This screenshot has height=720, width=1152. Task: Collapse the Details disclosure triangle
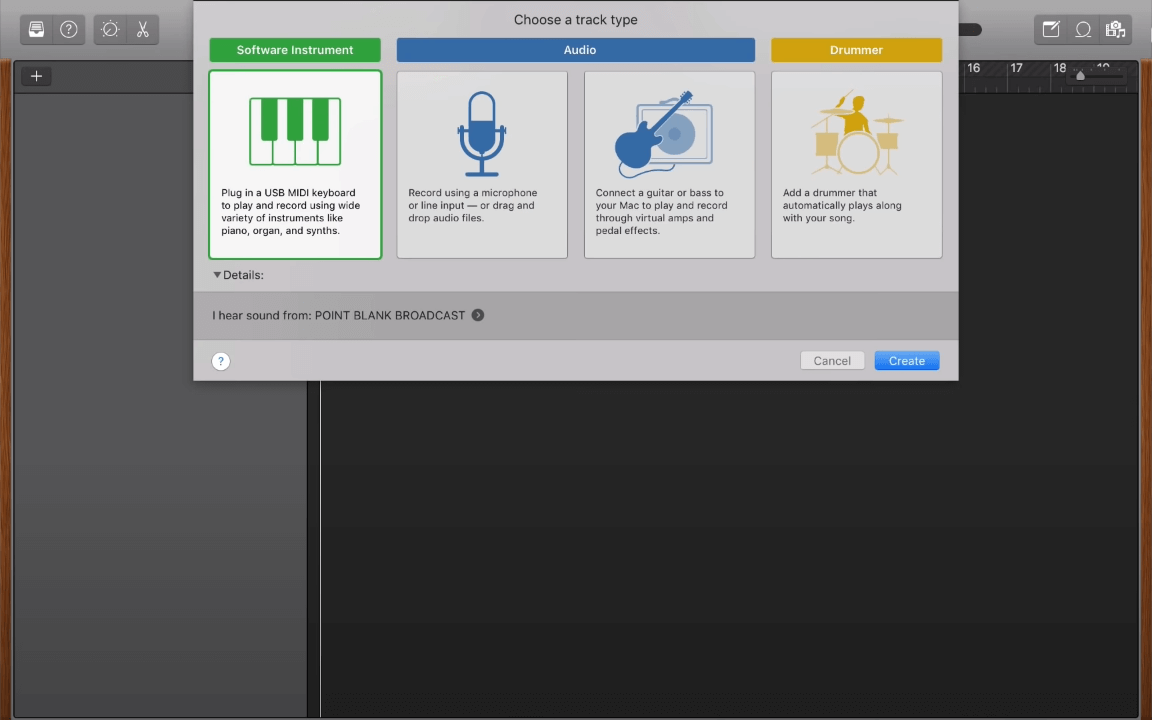point(217,275)
